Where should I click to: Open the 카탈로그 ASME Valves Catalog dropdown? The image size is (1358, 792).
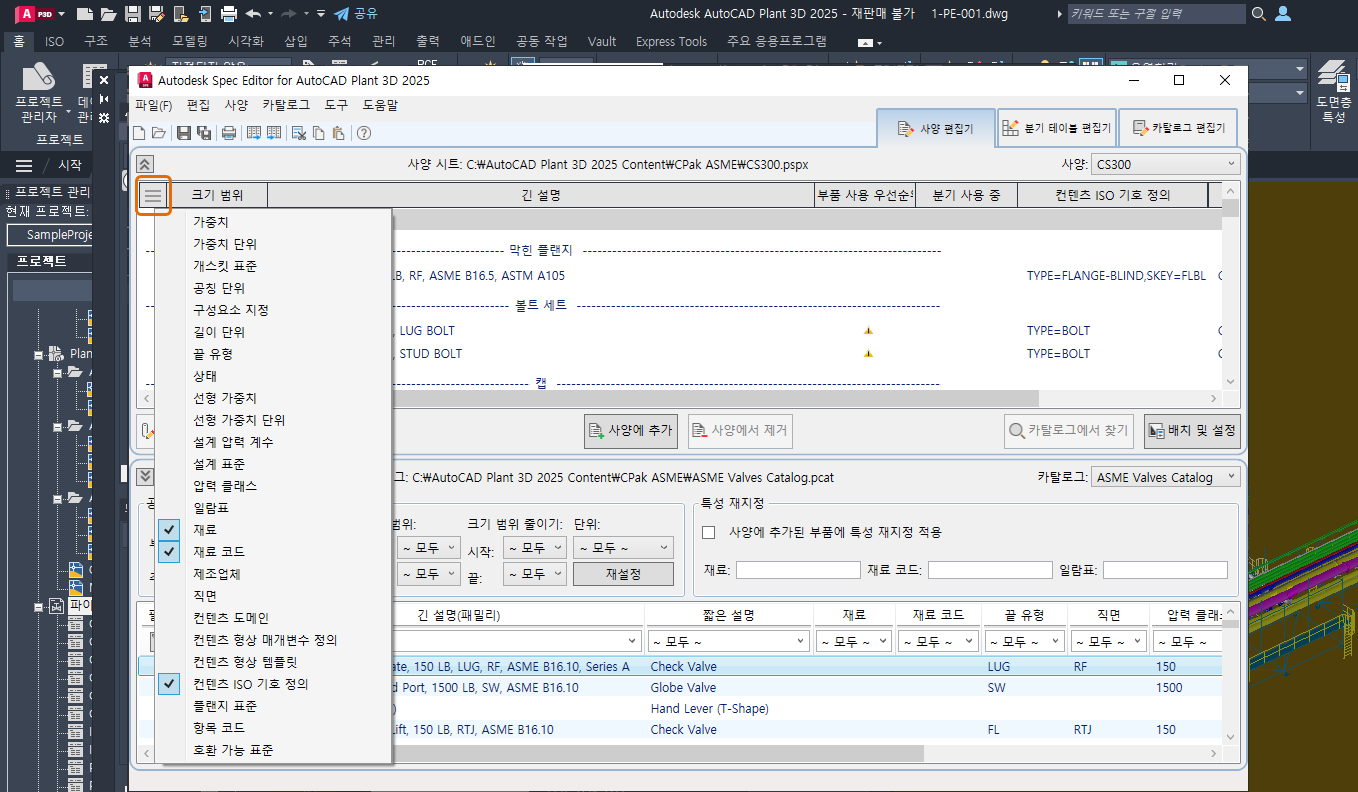click(x=1165, y=477)
